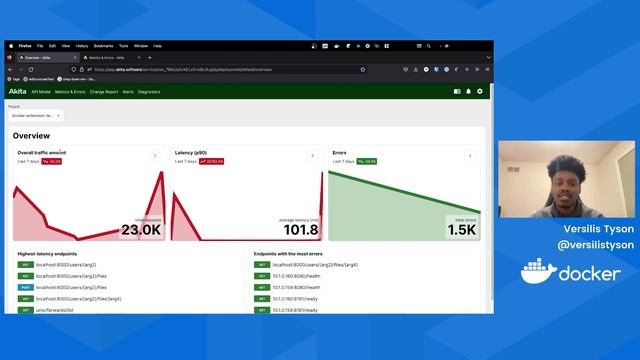Open 10.1.0.159:8181/ready endpoint

286,310
